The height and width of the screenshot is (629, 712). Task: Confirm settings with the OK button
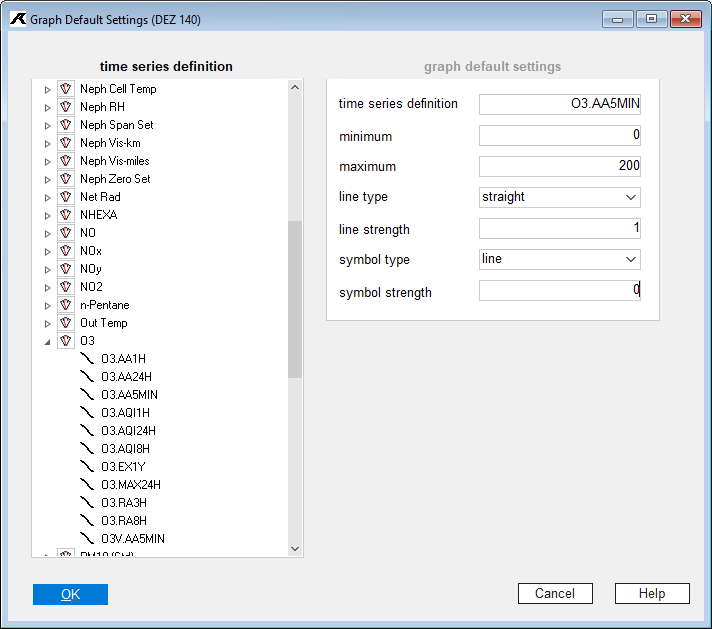pos(70,594)
